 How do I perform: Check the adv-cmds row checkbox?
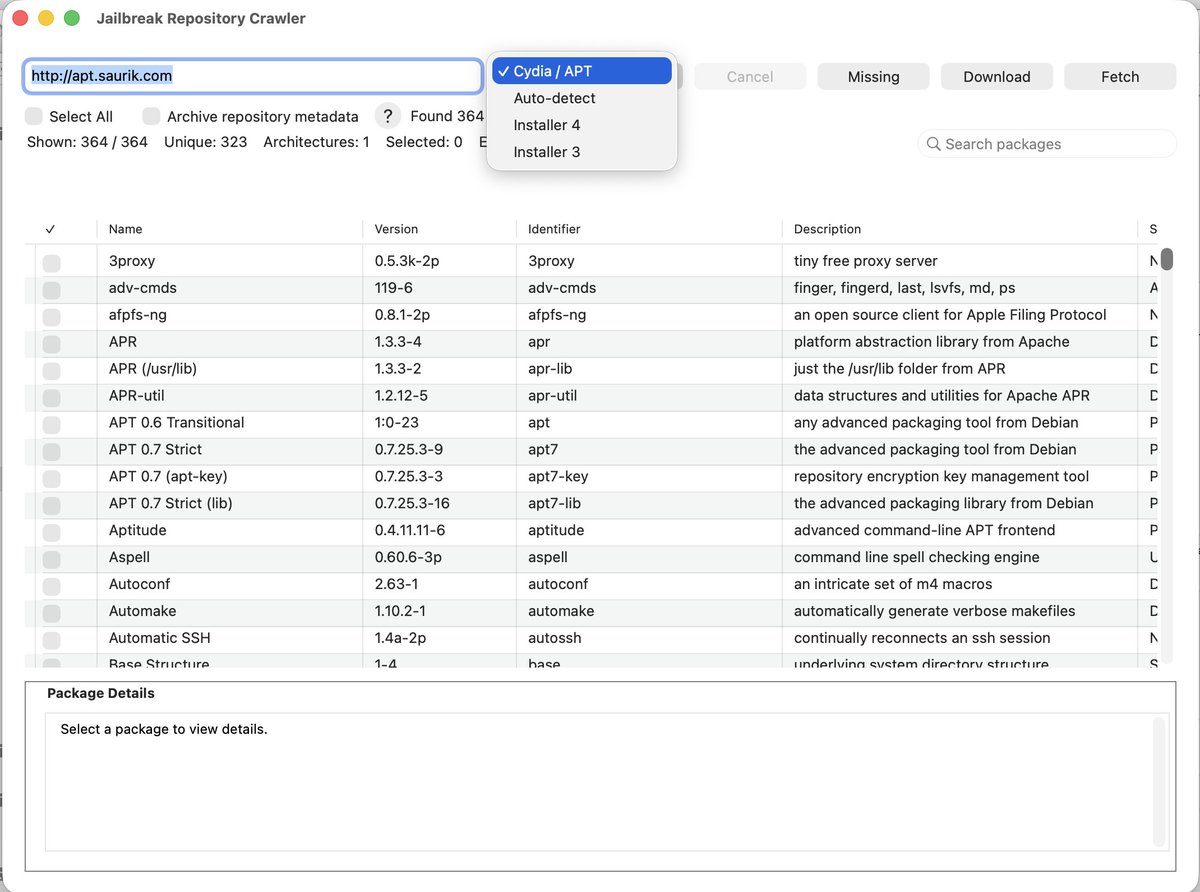point(51,289)
